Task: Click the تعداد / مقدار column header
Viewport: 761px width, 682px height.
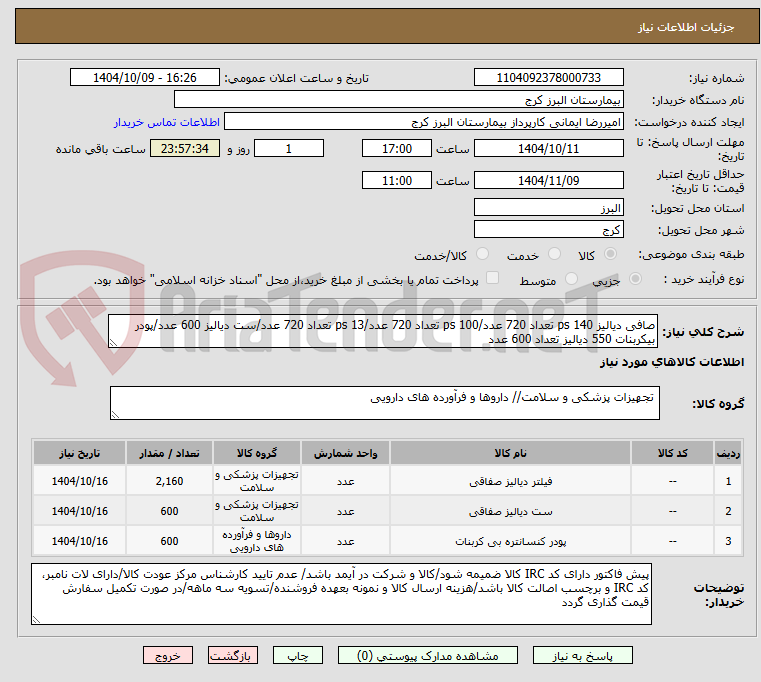Action: [x=169, y=453]
